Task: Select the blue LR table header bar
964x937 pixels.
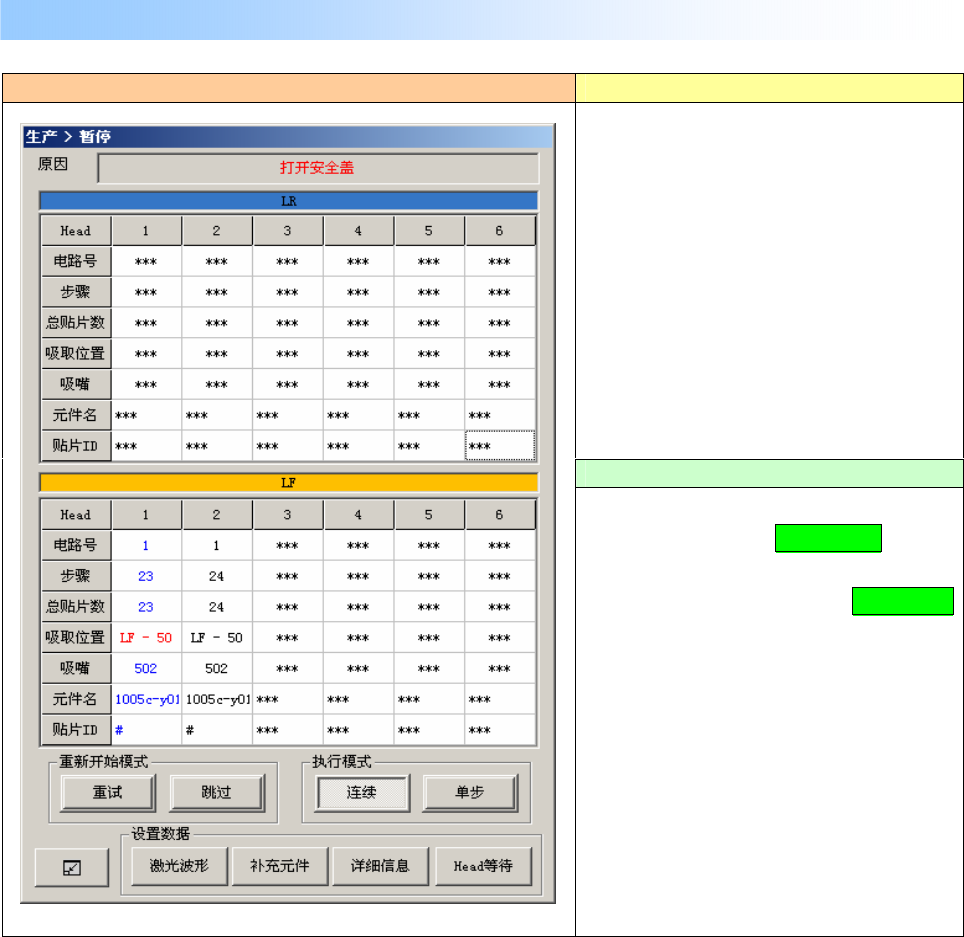Action: click(x=288, y=201)
